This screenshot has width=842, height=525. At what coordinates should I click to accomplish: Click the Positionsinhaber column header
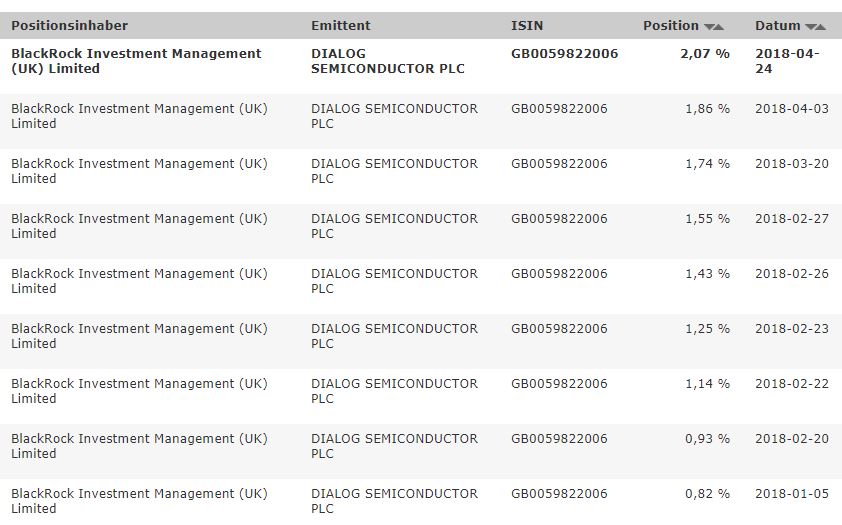(x=70, y=26)
